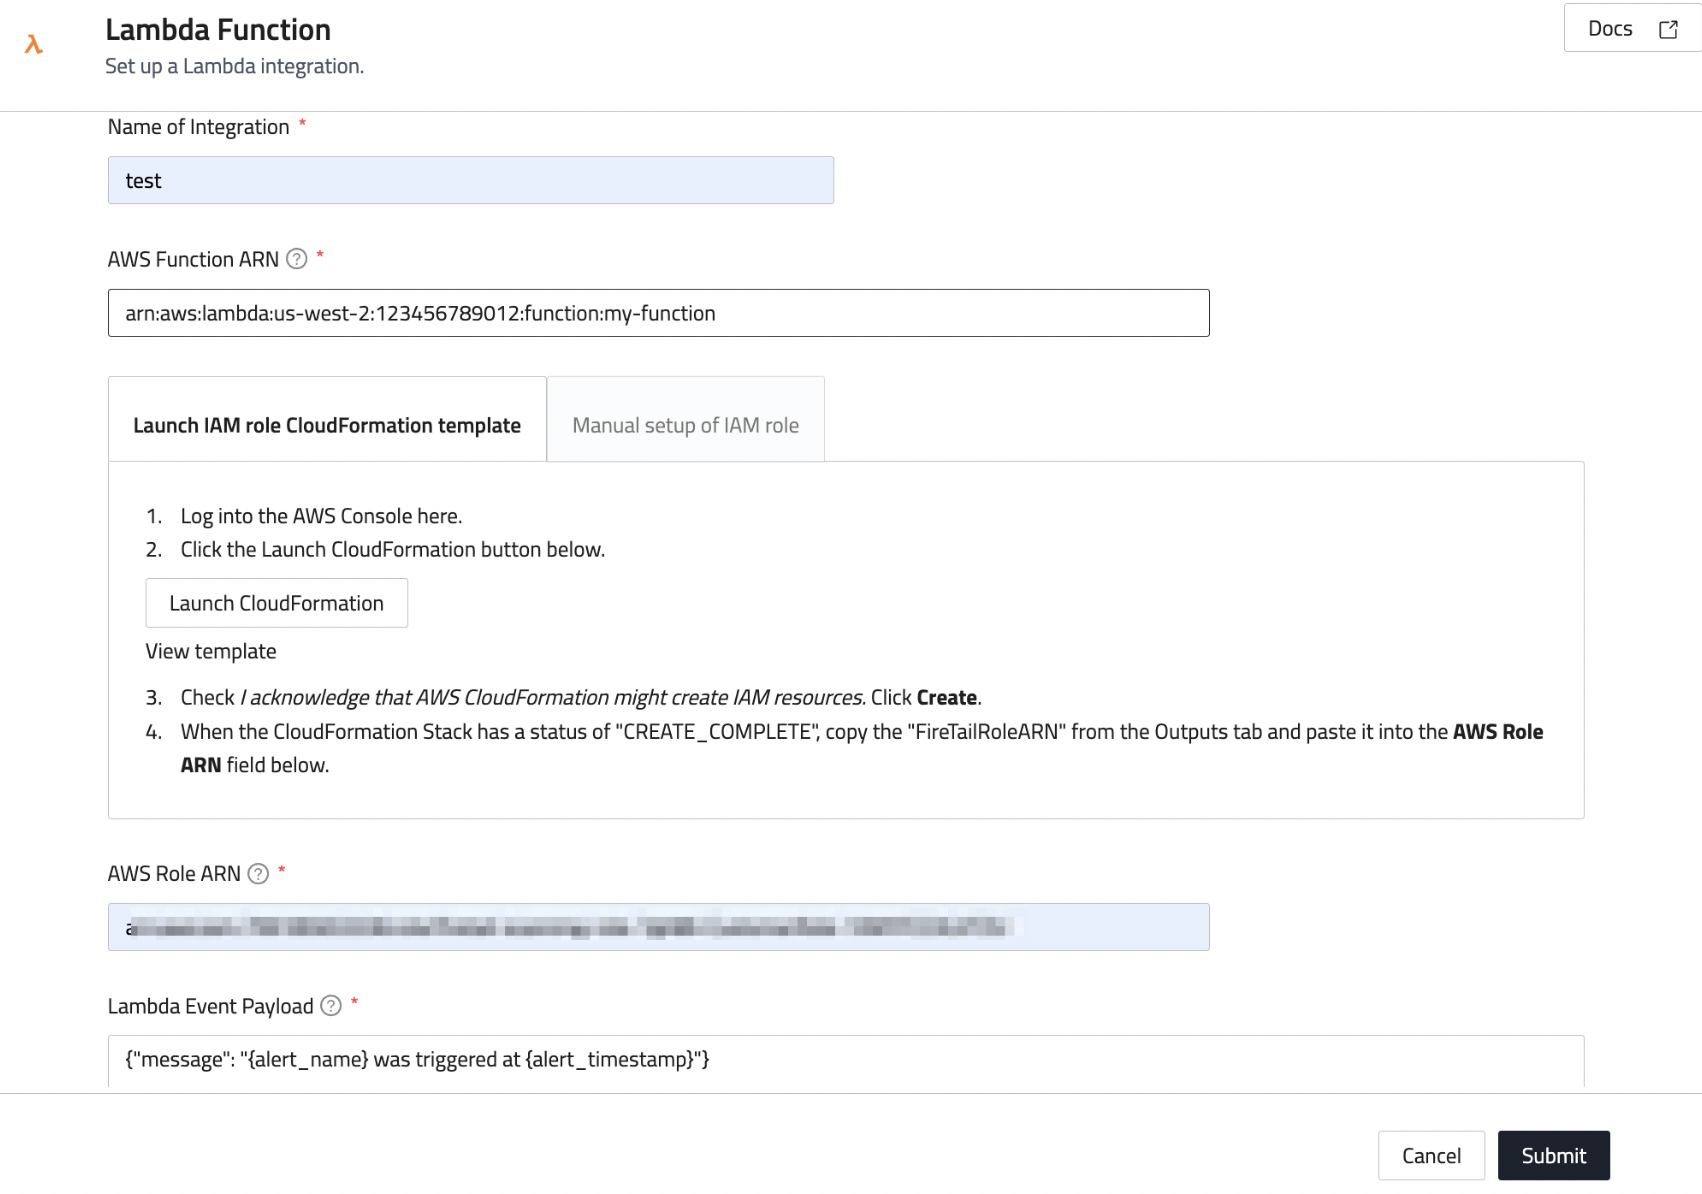
Task: Submit the Lambda integration form
Action: (1553, 1156)
